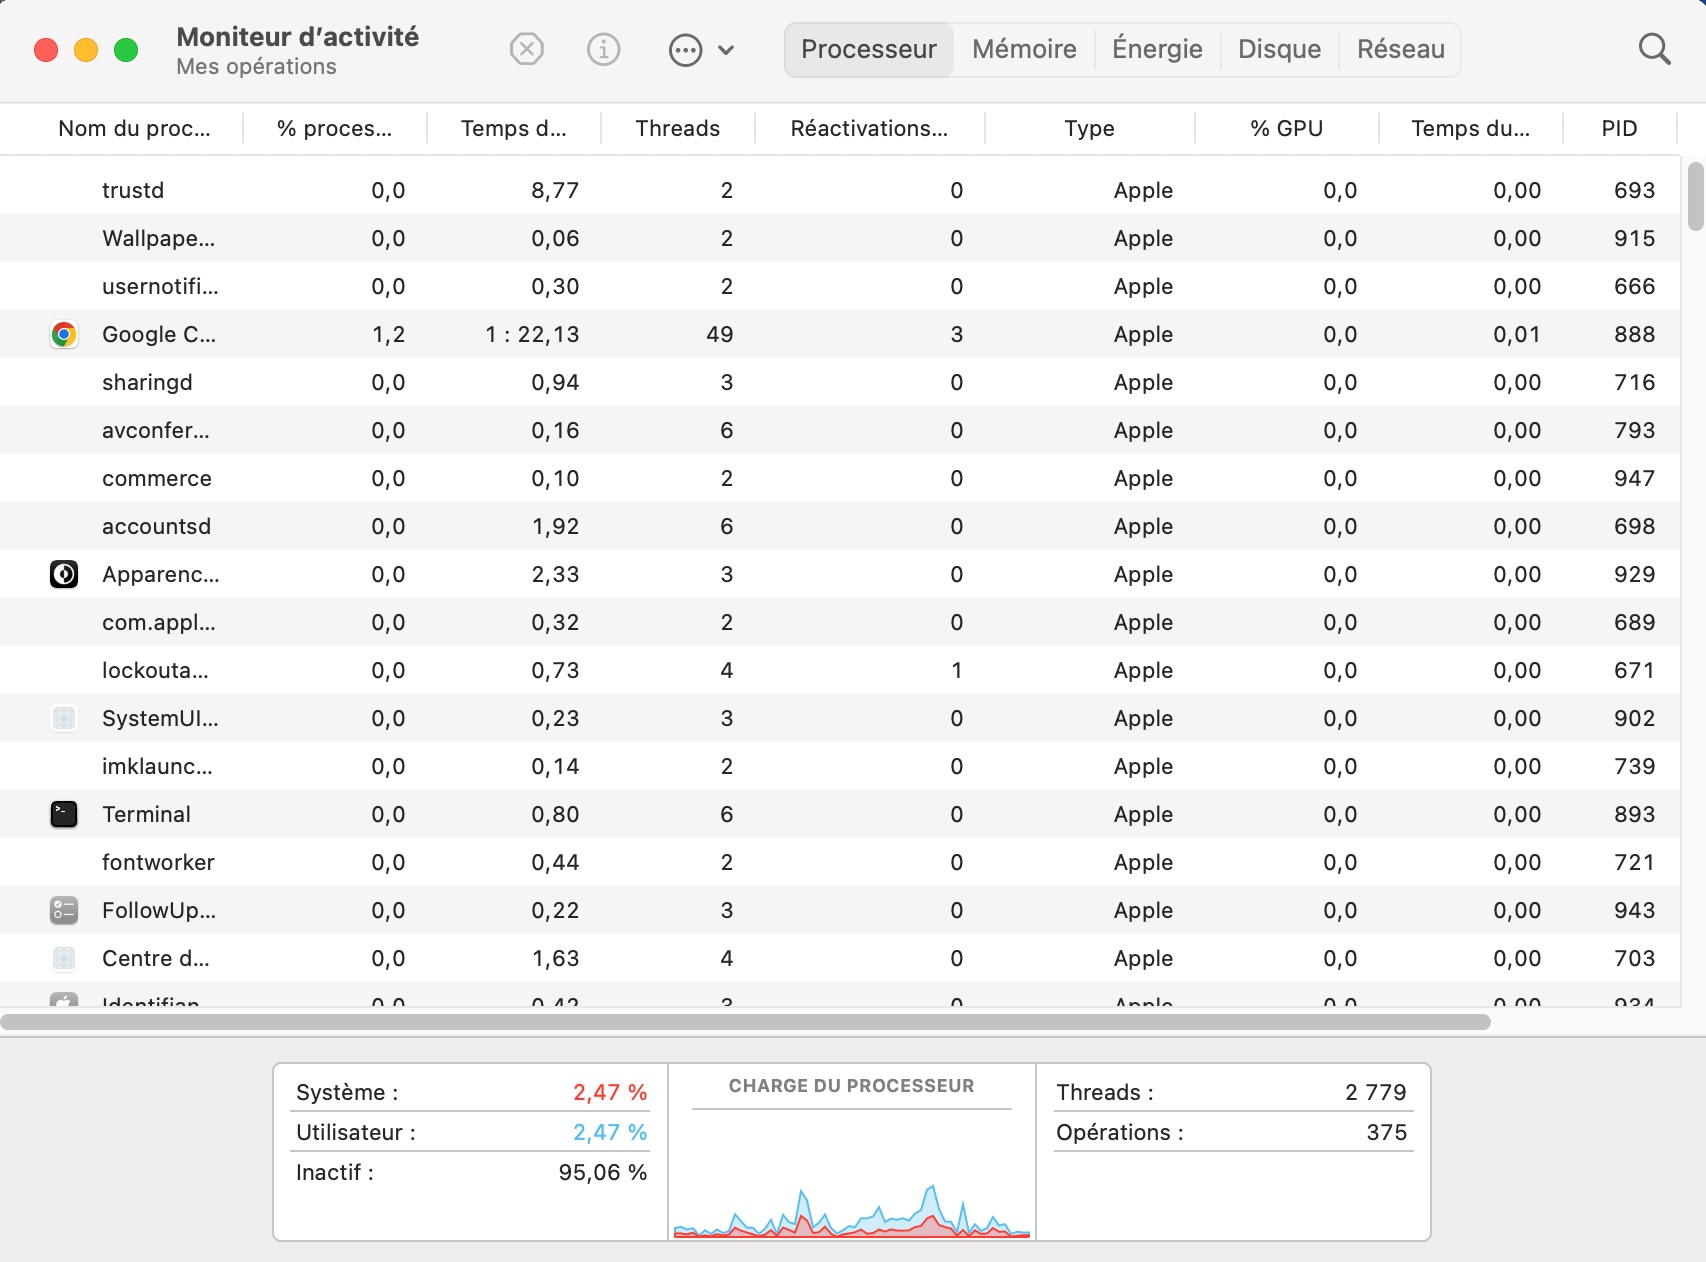The image size is (1706, 1262).
Task: Sort by Nom du proc... column header
Action: click(x=134, y=129)
